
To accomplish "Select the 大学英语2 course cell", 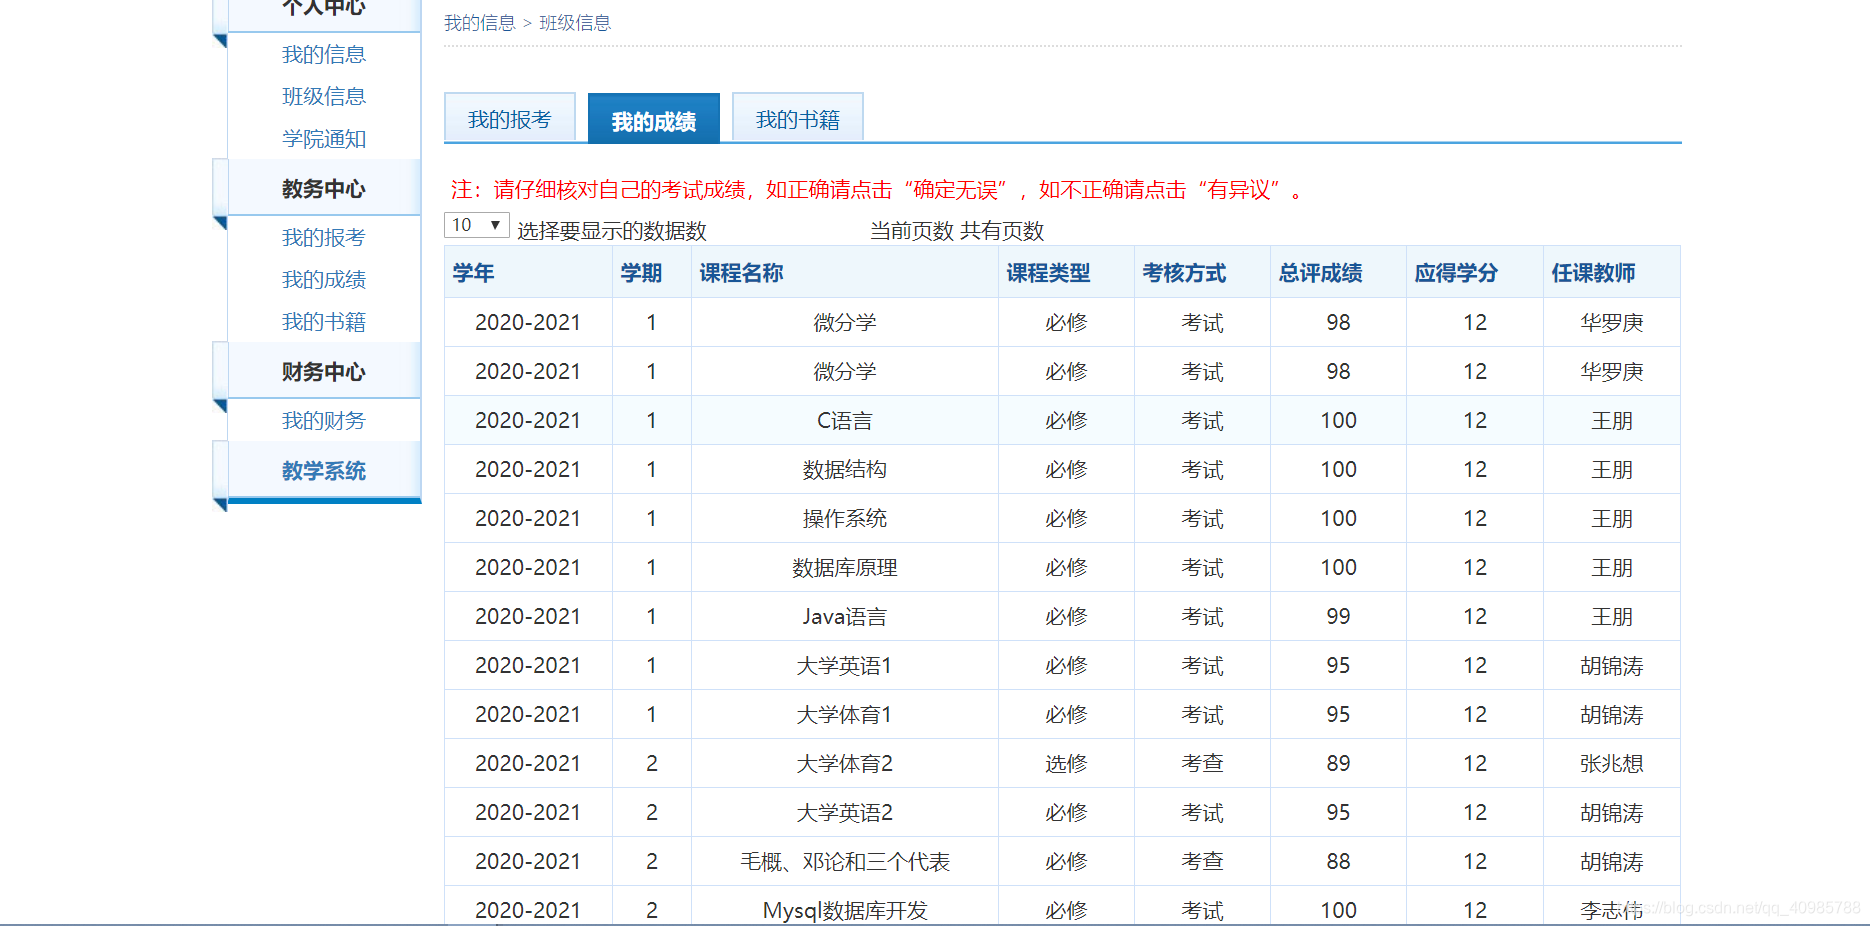I will (x=845, y=812).
